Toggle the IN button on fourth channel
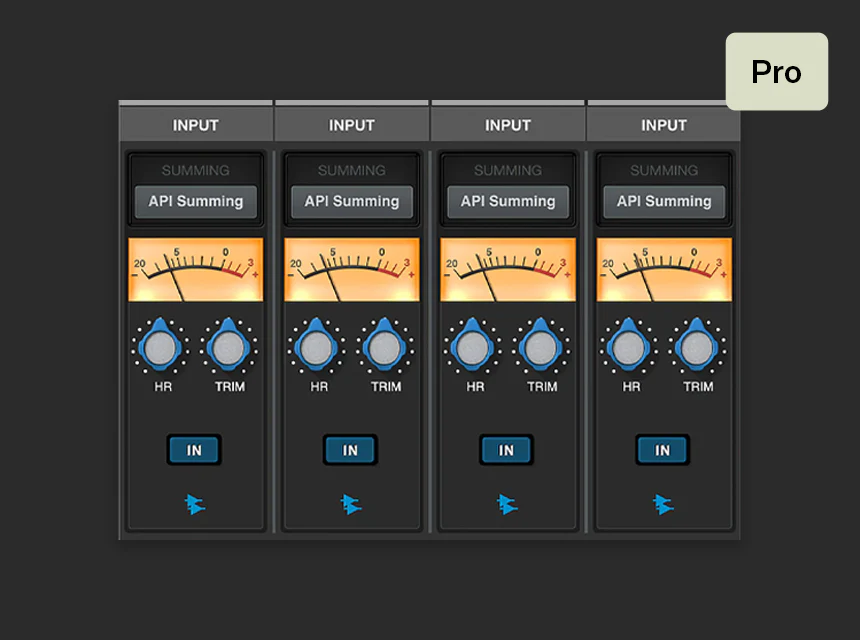Image resolution: width=860 pixels, height=640 pixels. pyautogui.click(x=663, y=450)
